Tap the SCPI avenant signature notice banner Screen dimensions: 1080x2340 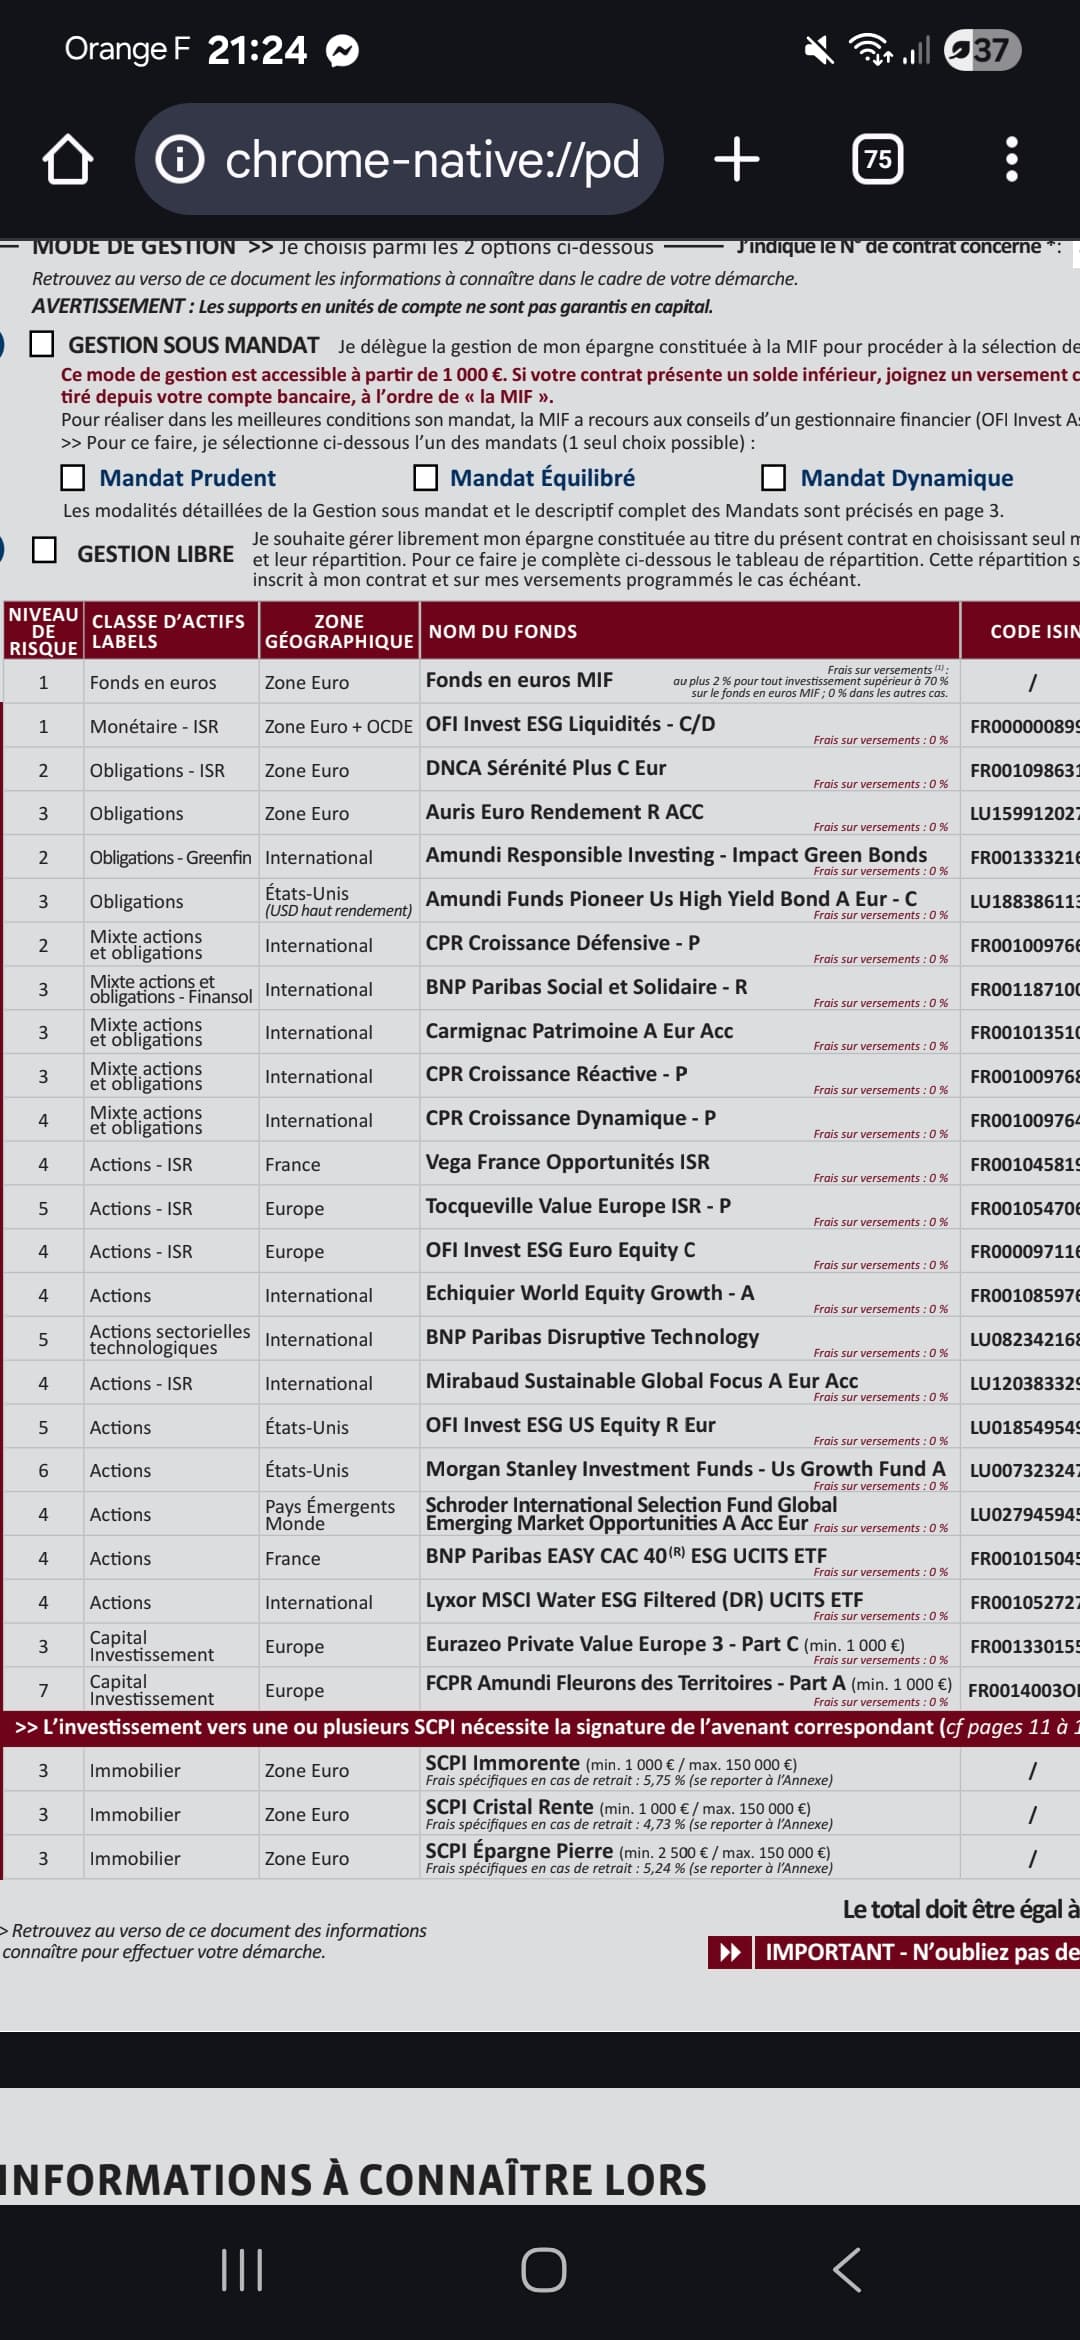pos(541,1727)
